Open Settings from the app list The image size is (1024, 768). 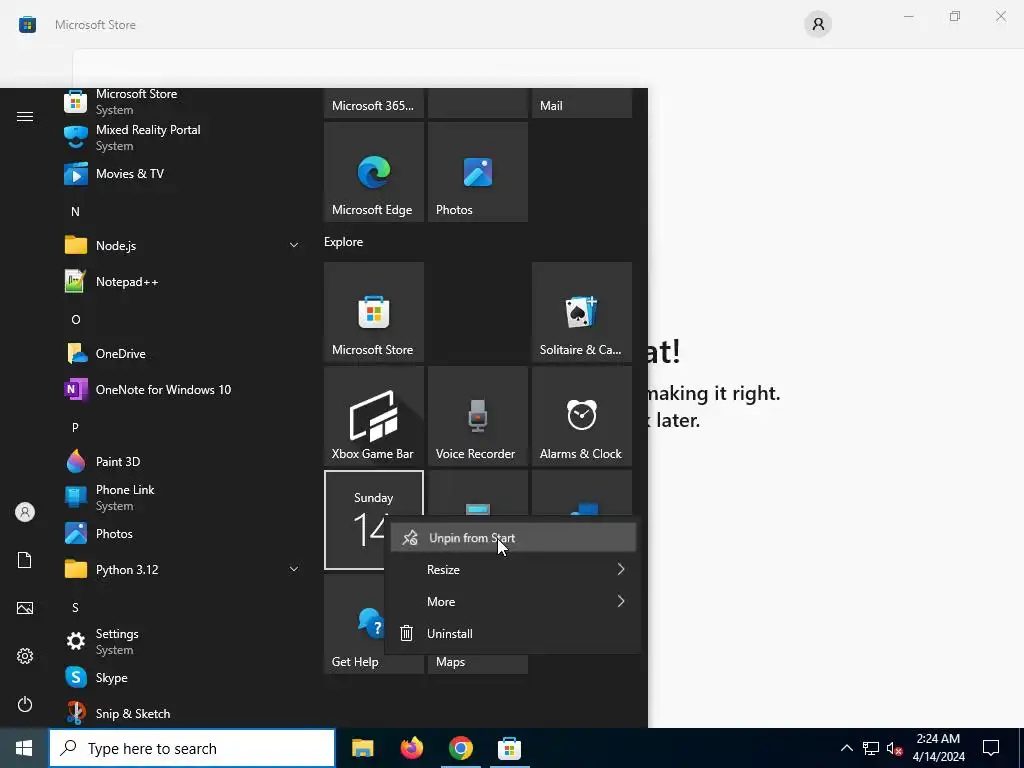point(182,641)
